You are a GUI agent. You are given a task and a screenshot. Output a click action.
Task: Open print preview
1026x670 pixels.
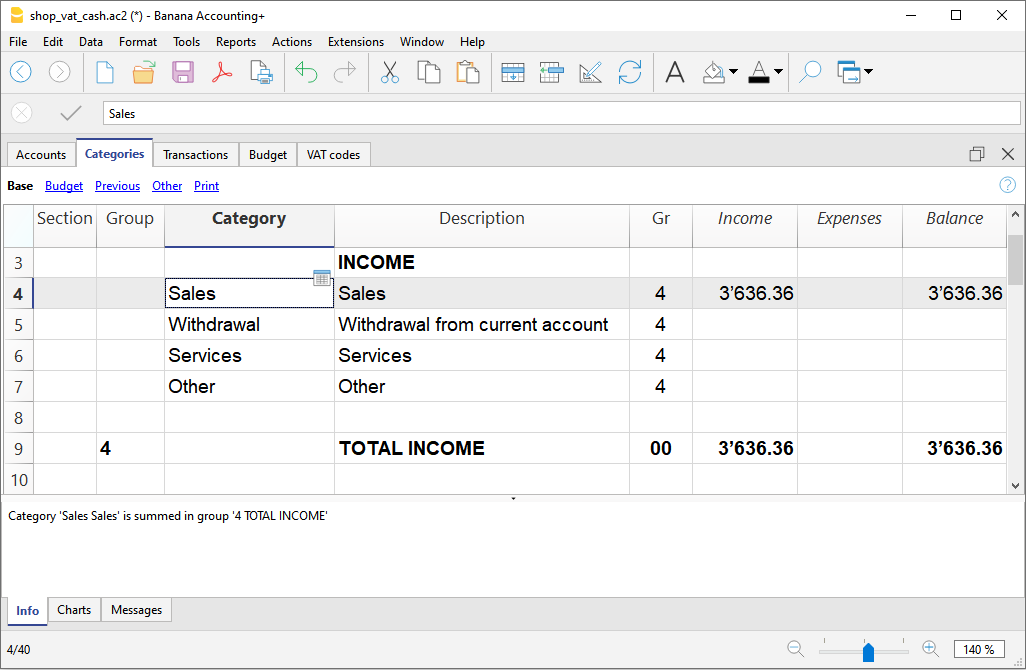261,72
